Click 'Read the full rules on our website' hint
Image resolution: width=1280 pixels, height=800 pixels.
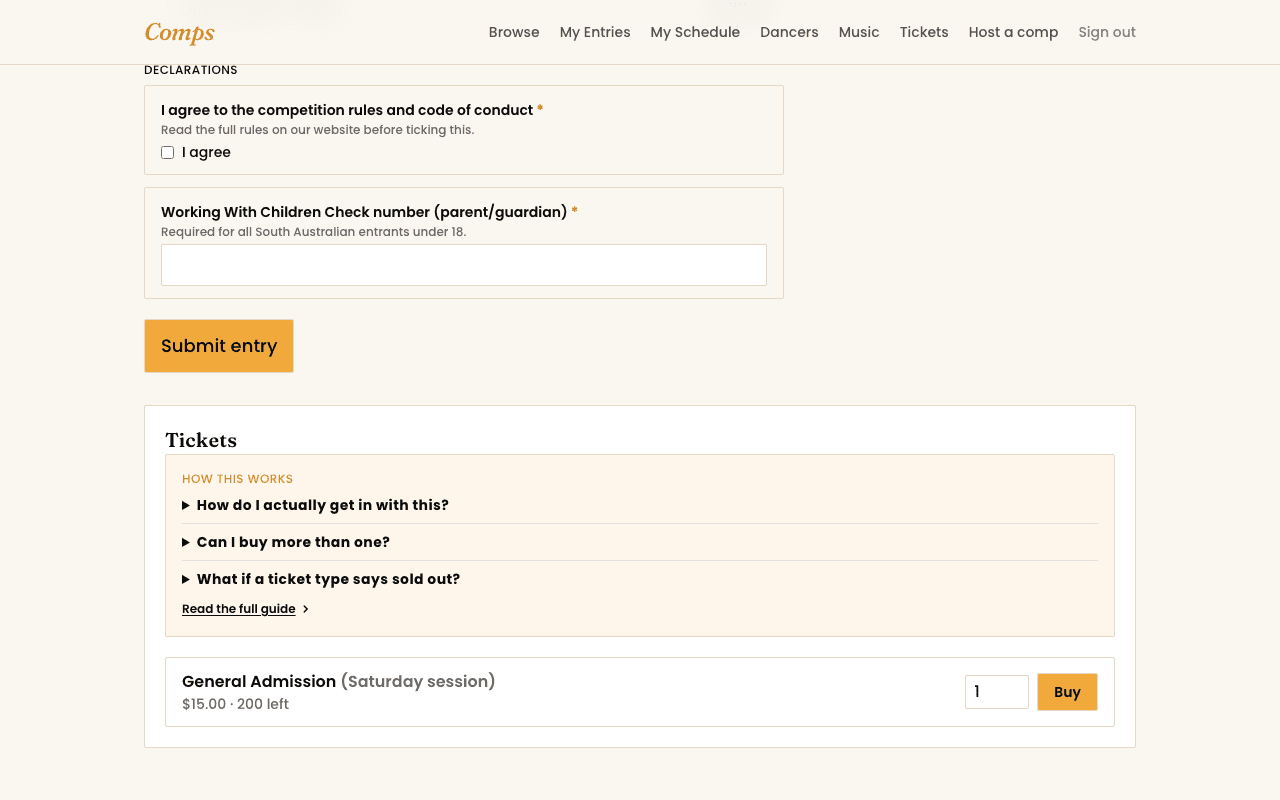317,130
